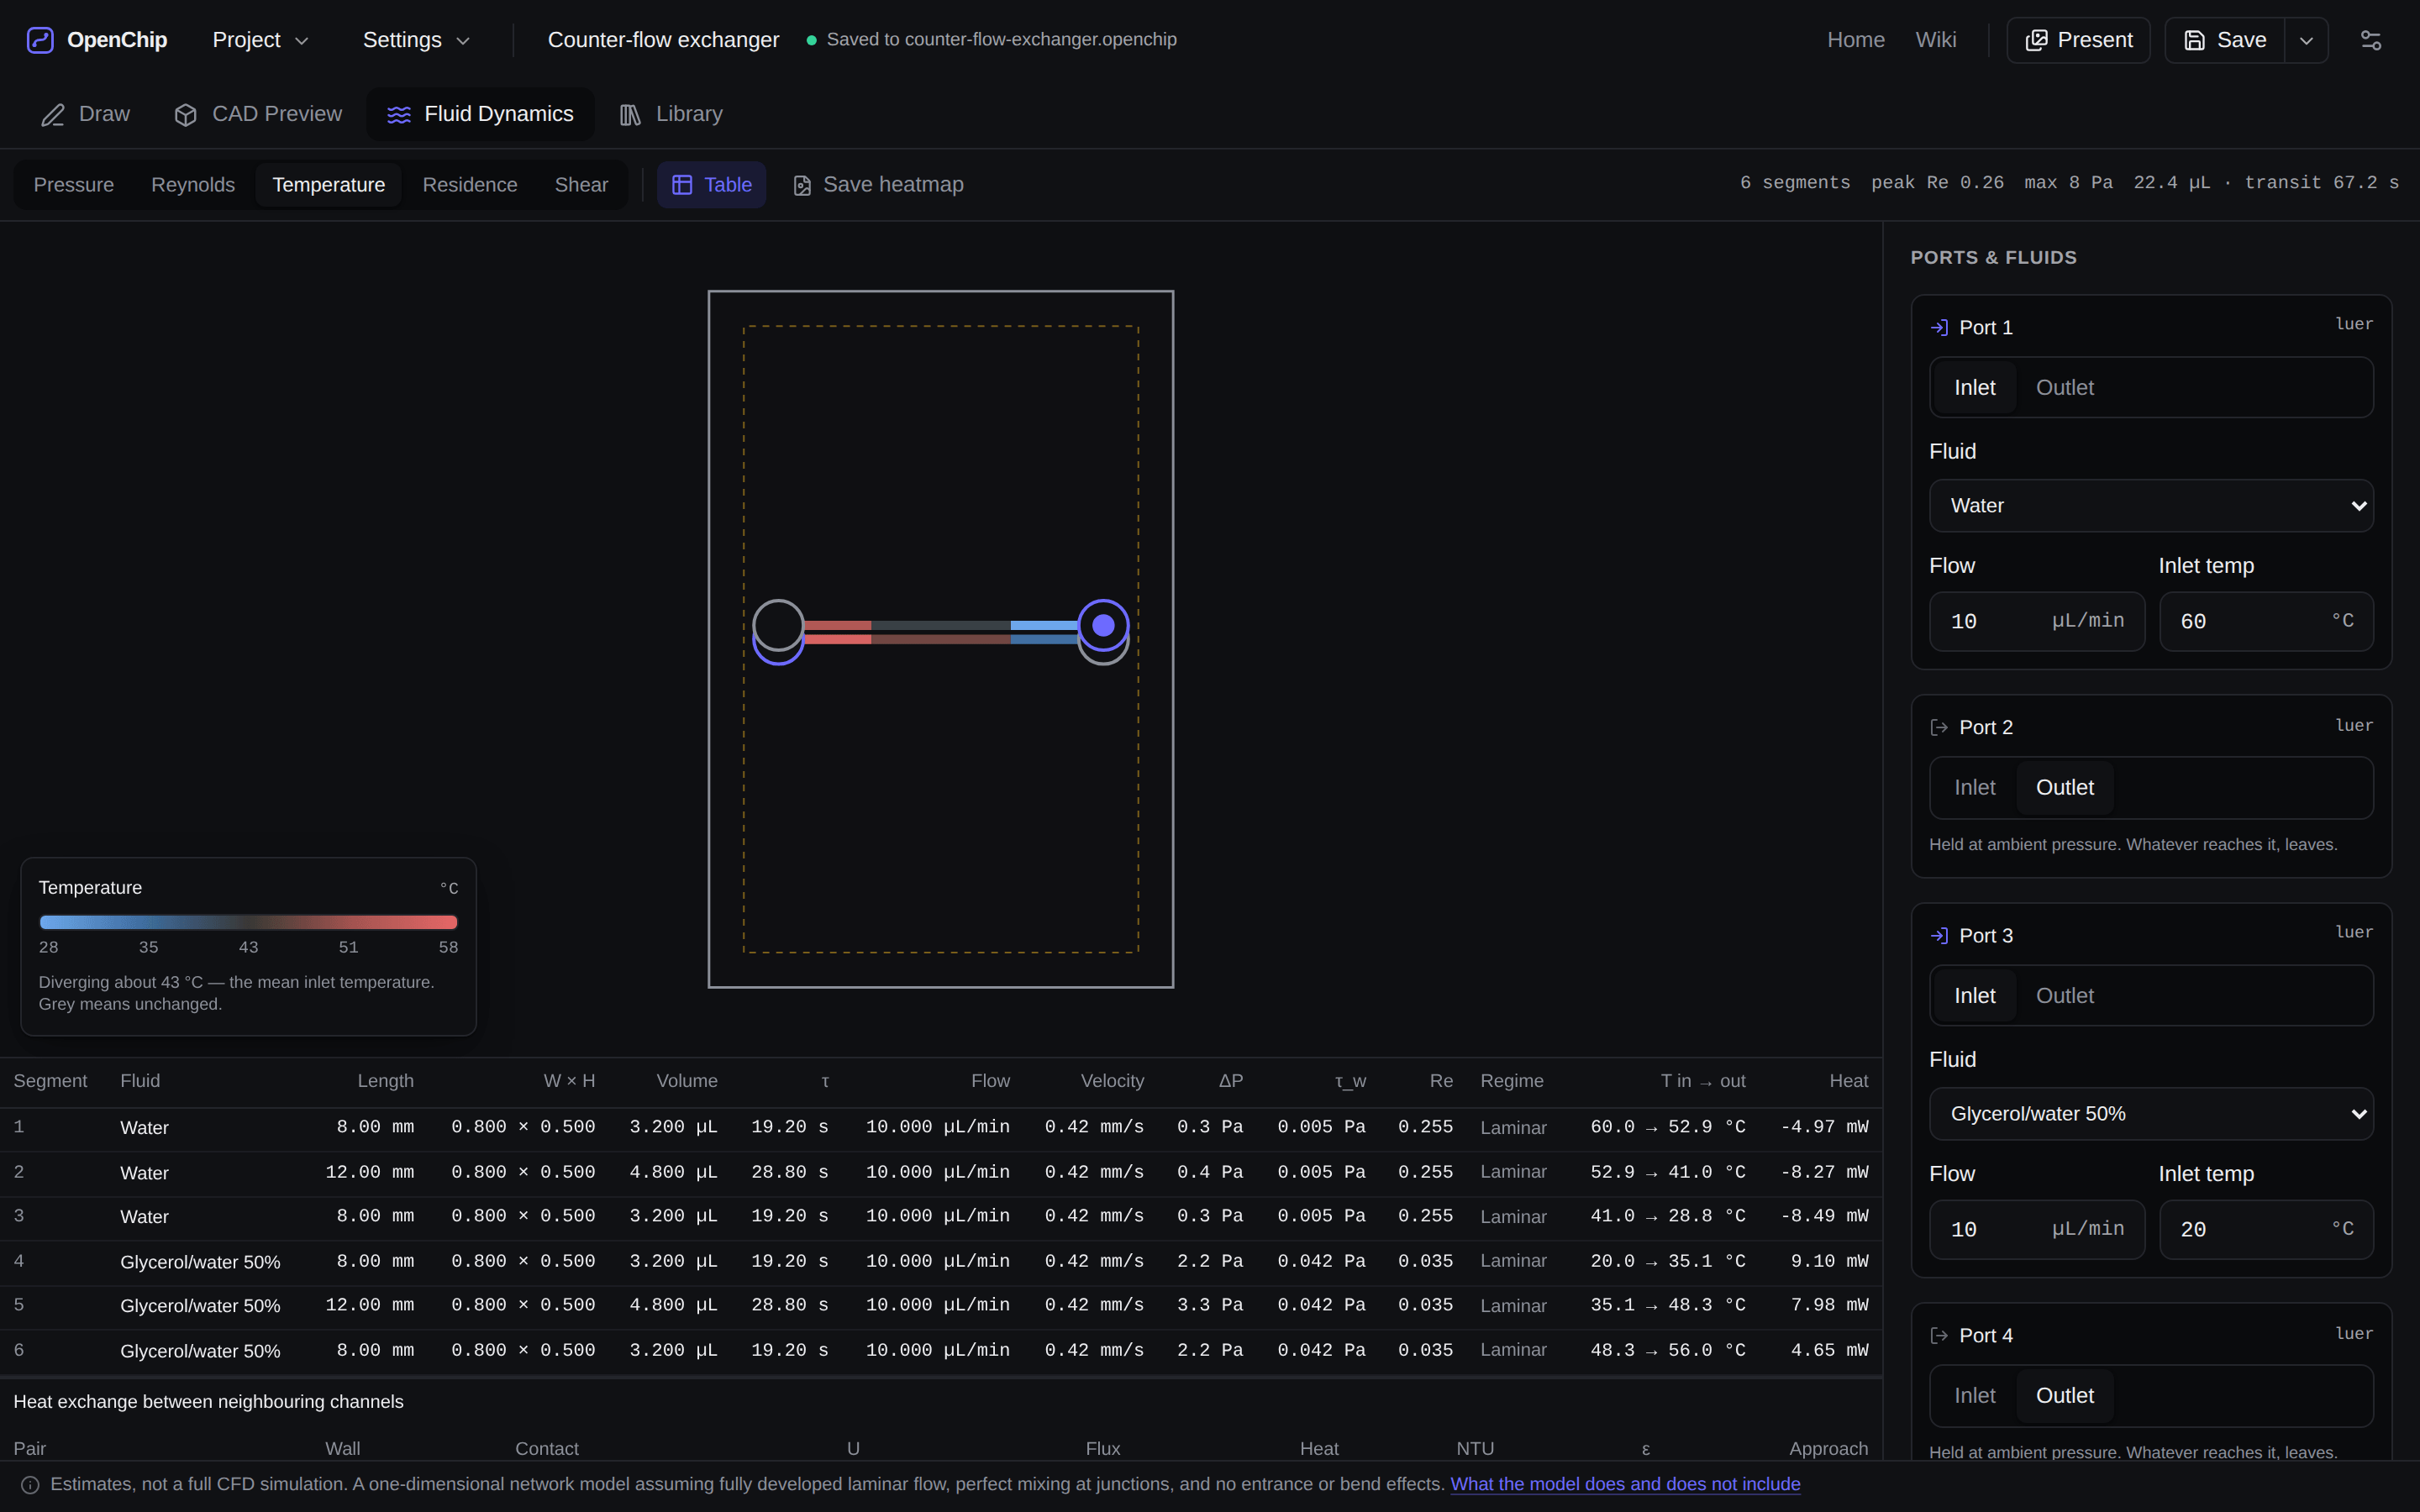The height and width of the screenshot is (1512, 2420).
Task: Set Port 1 to Inlet
Action: 1974,388
